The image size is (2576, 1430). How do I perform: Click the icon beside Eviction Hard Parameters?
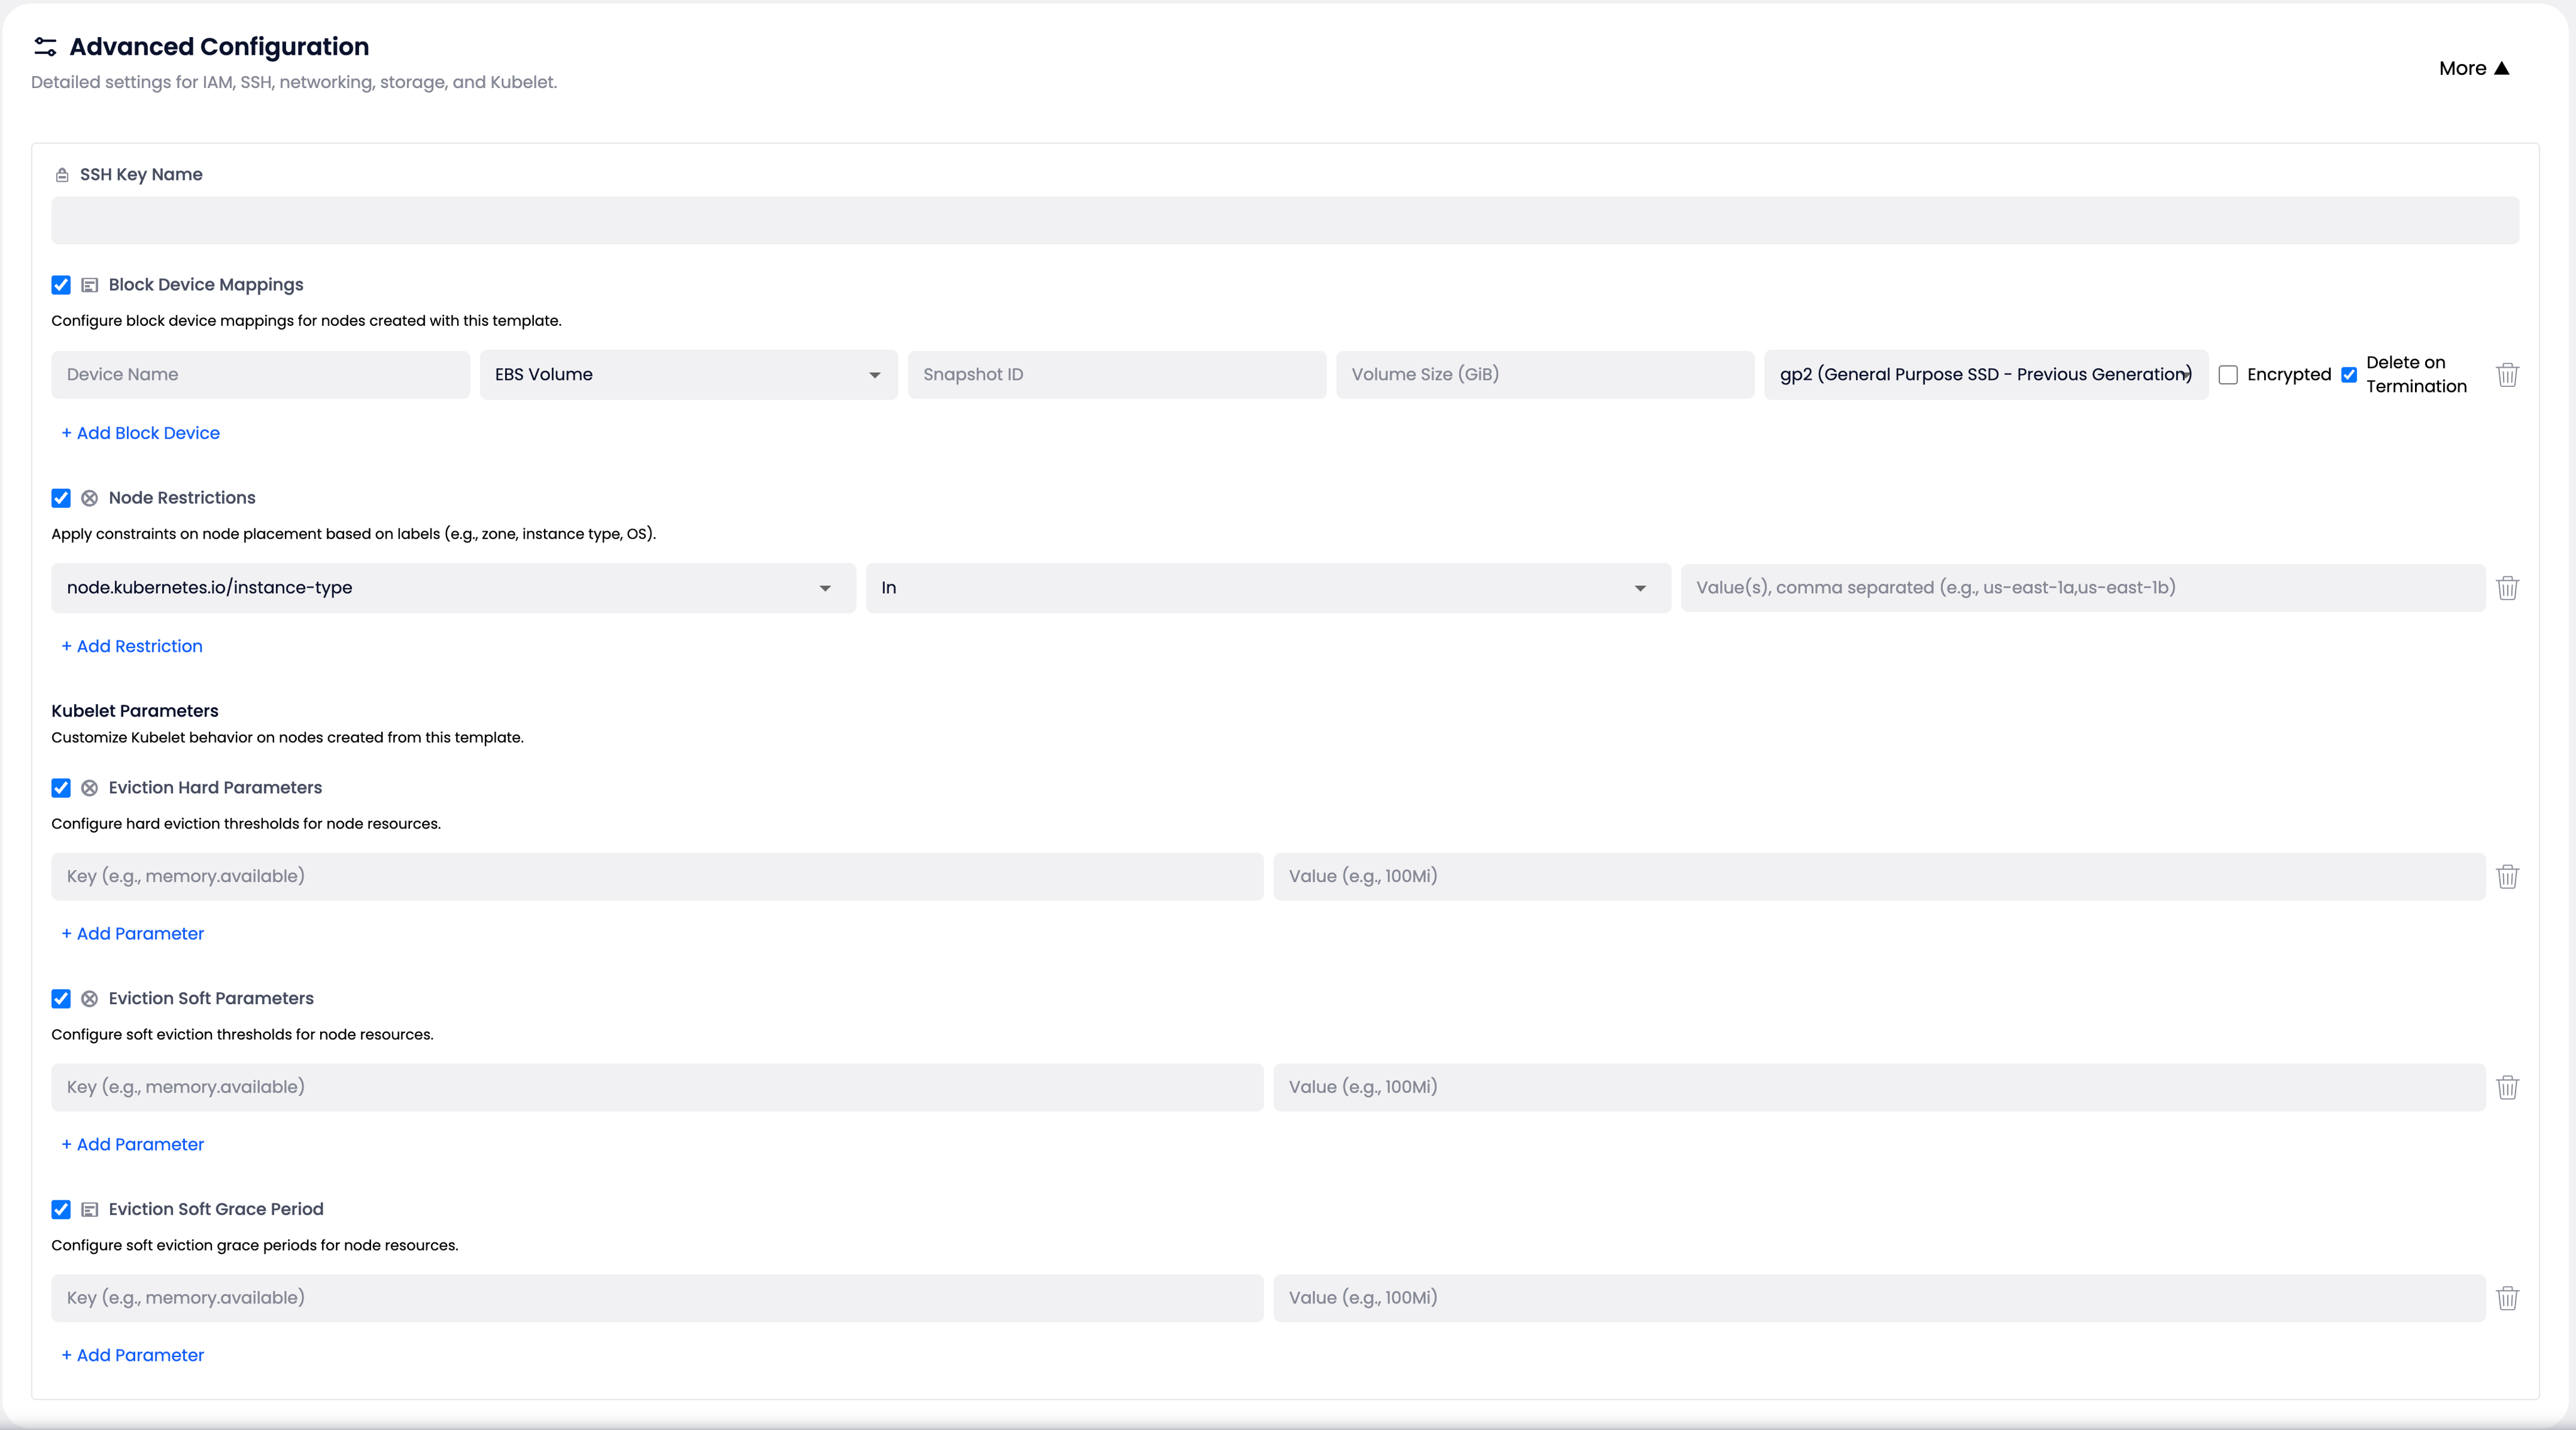89,788
